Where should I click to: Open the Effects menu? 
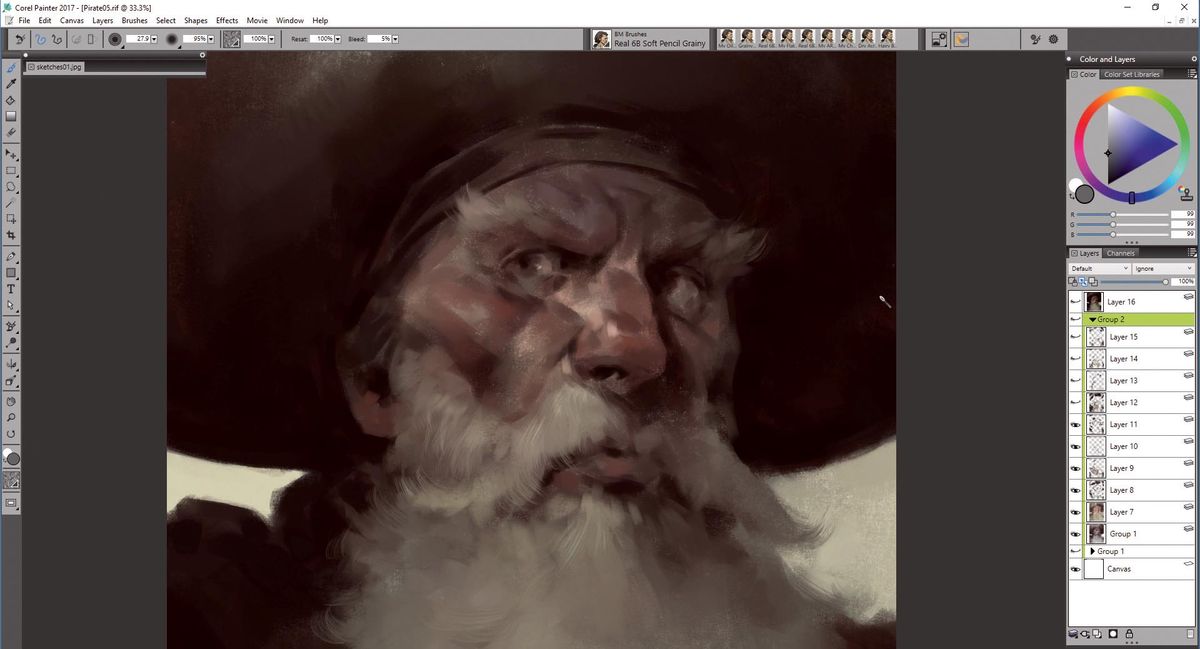[226, 20]
